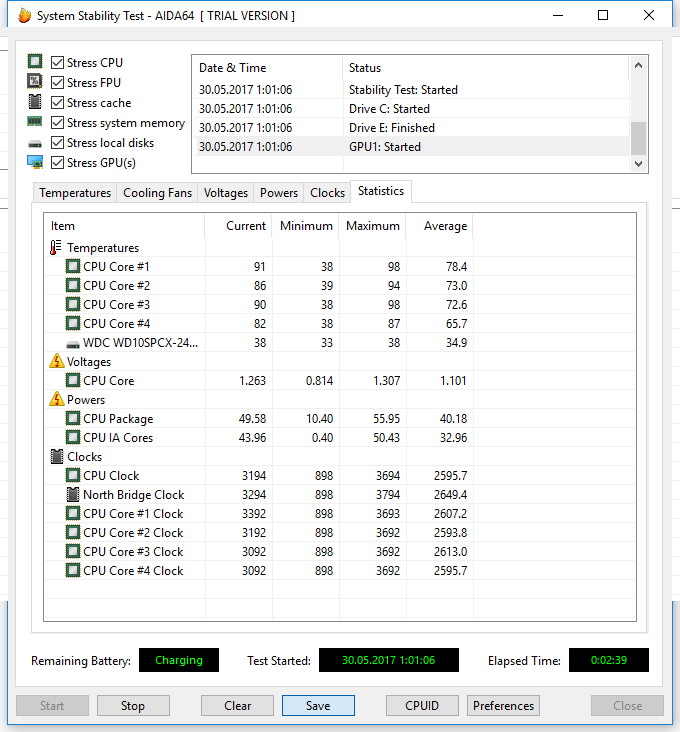Click the CPU chip icon beside Stress CPU
680x732 pixels.
pyautogui.click(x=35, y=61)
